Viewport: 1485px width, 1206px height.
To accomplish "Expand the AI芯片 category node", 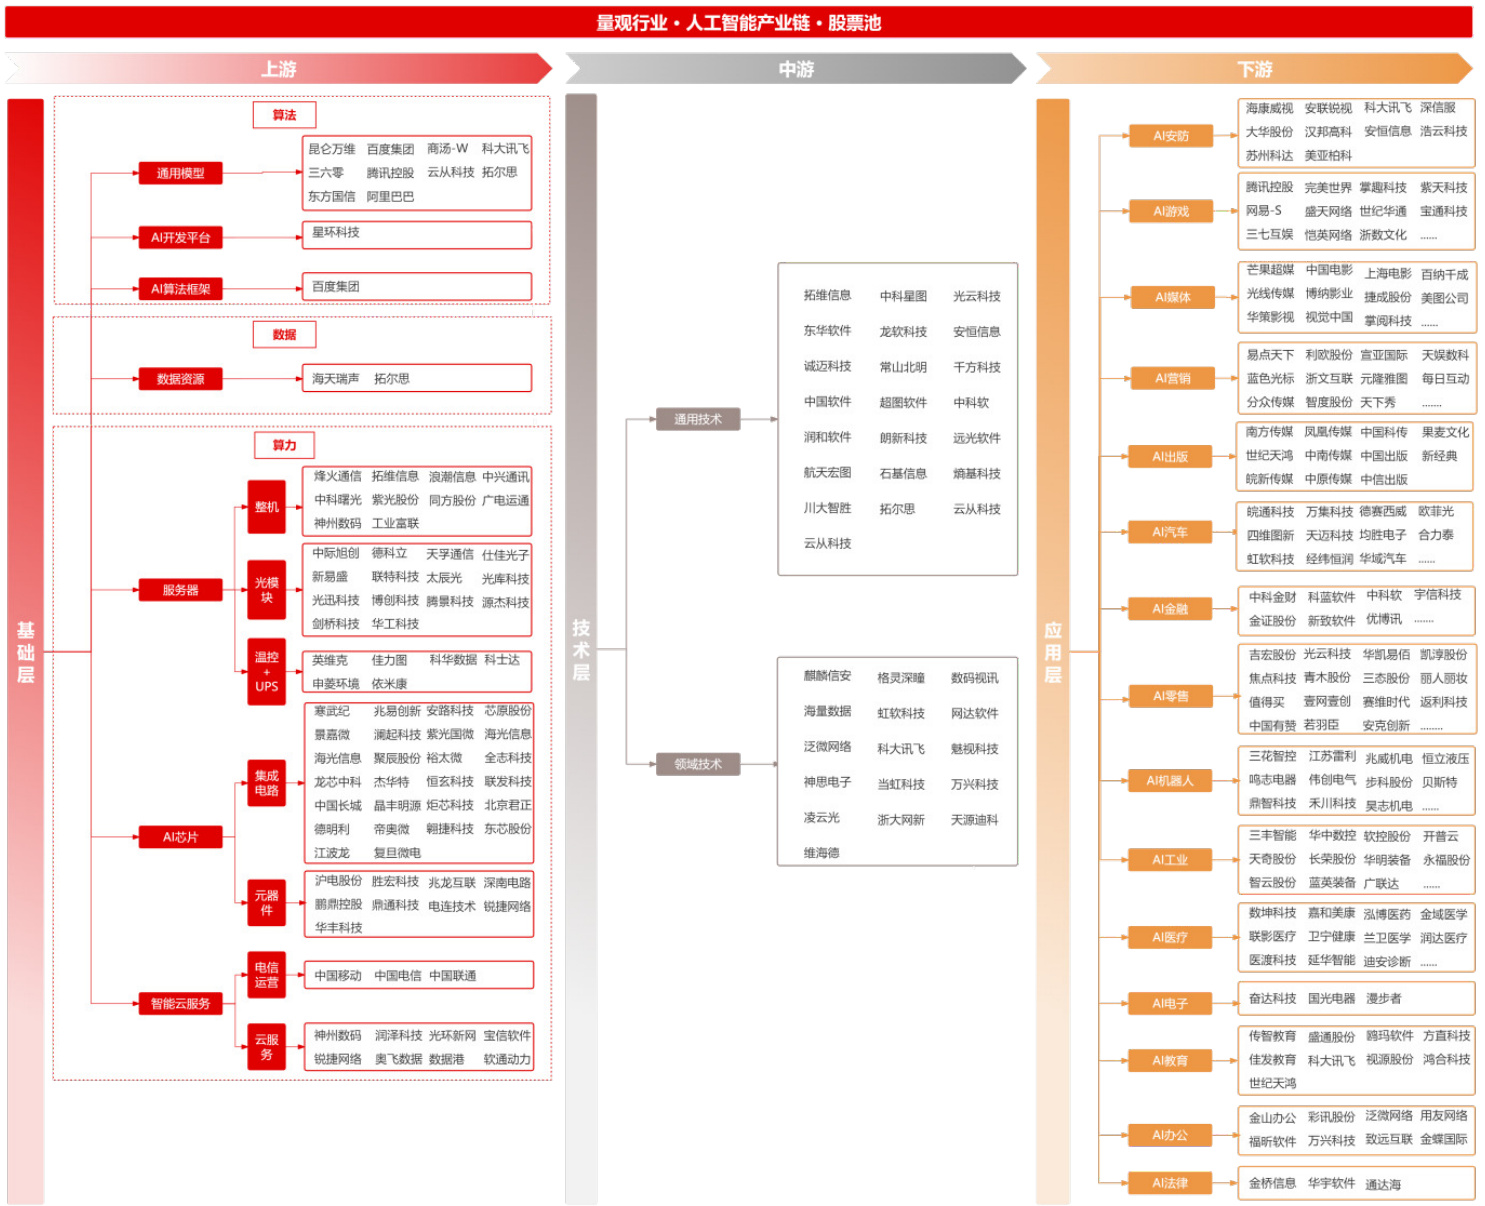I will (x=180, y=837).
